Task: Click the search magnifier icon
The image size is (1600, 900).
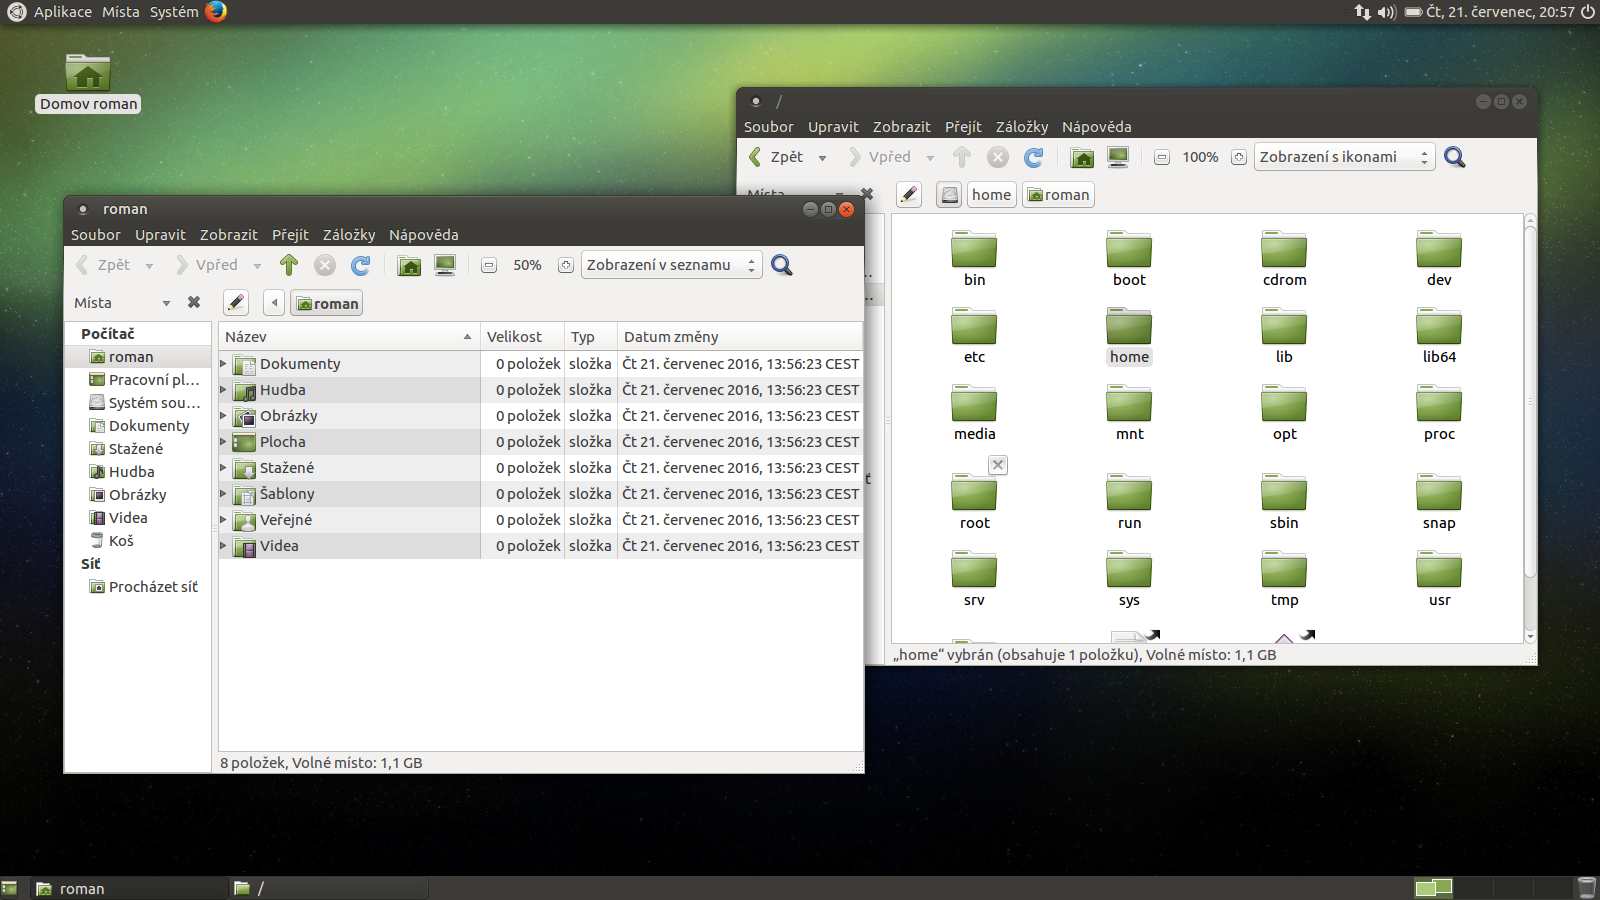Action: coord(782,265)
